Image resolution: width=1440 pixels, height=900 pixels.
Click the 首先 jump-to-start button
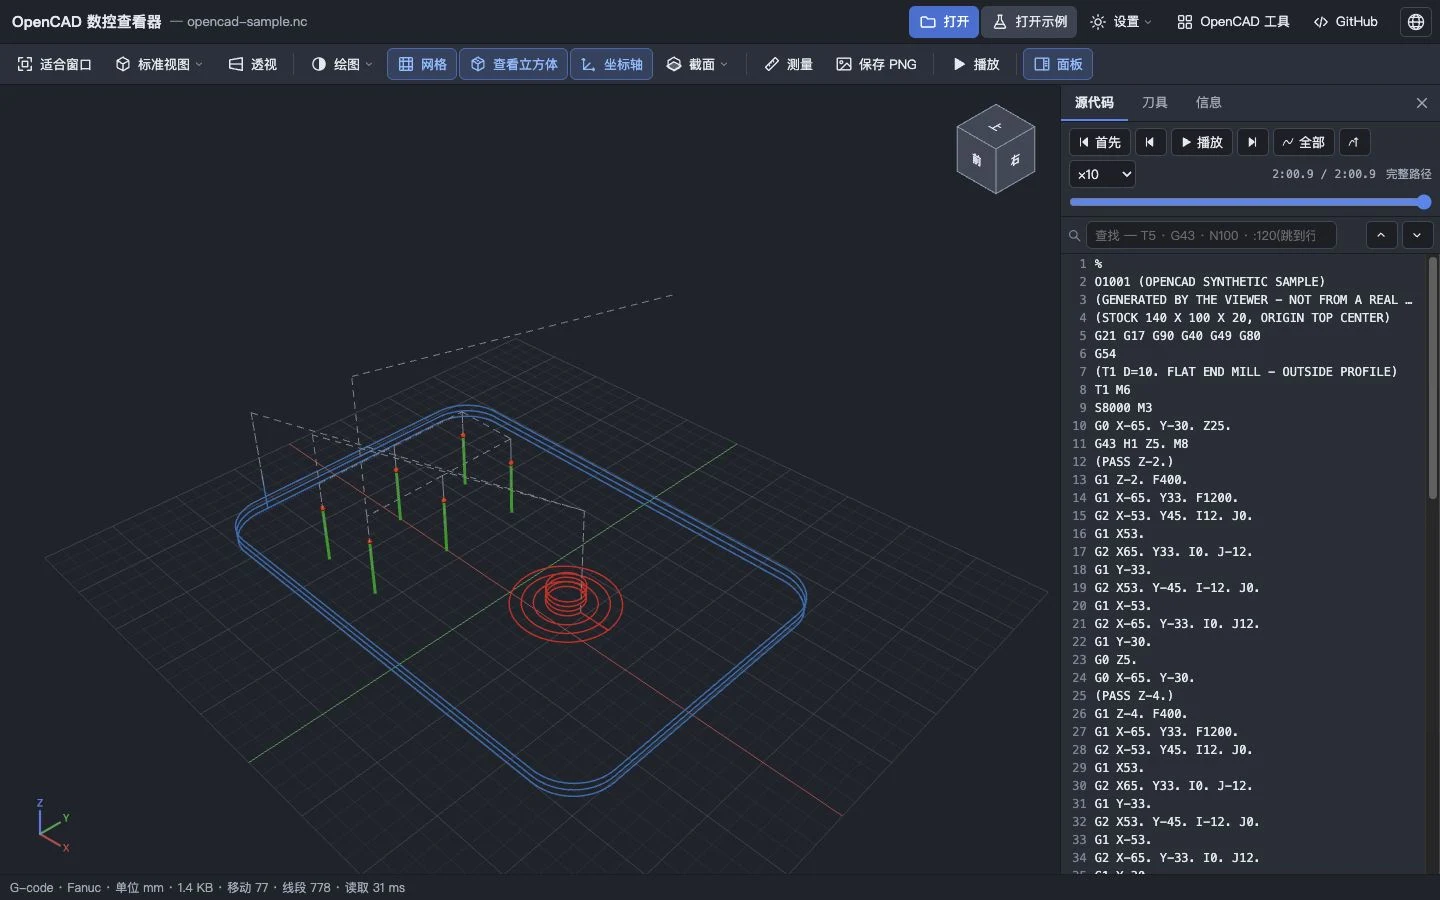[x=1100, y=142]
